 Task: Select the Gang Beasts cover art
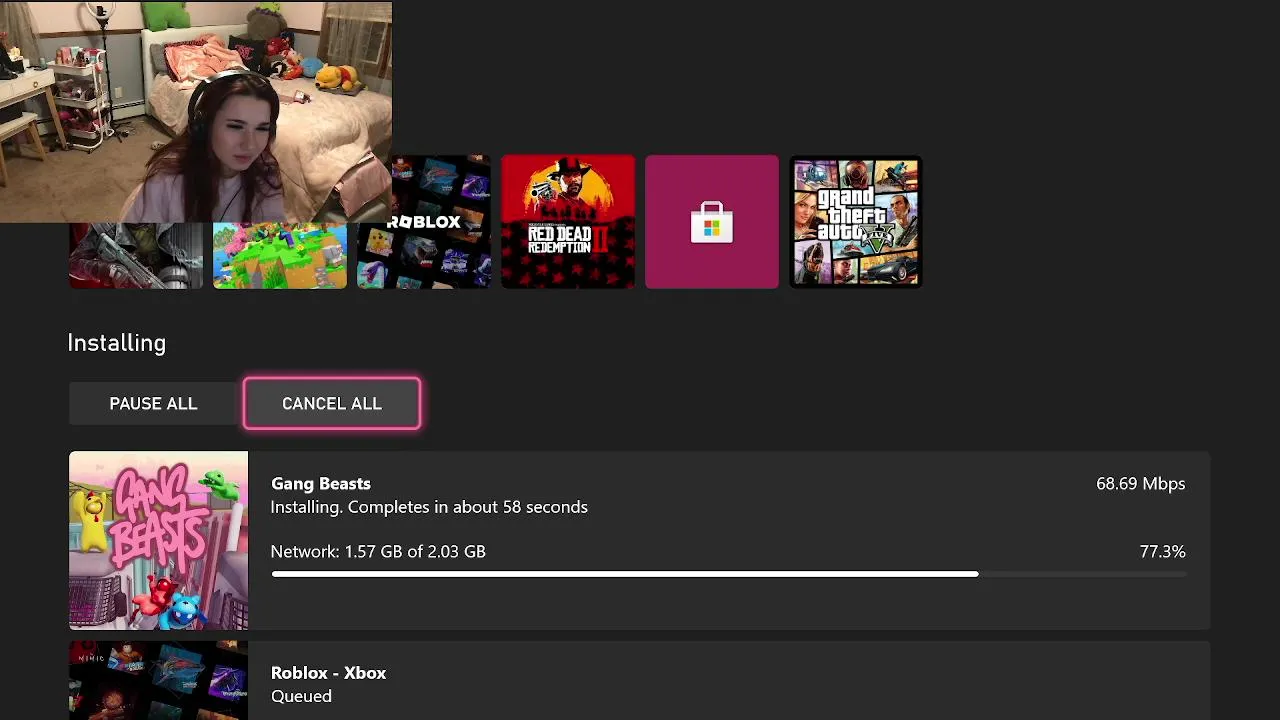point(158,540)
